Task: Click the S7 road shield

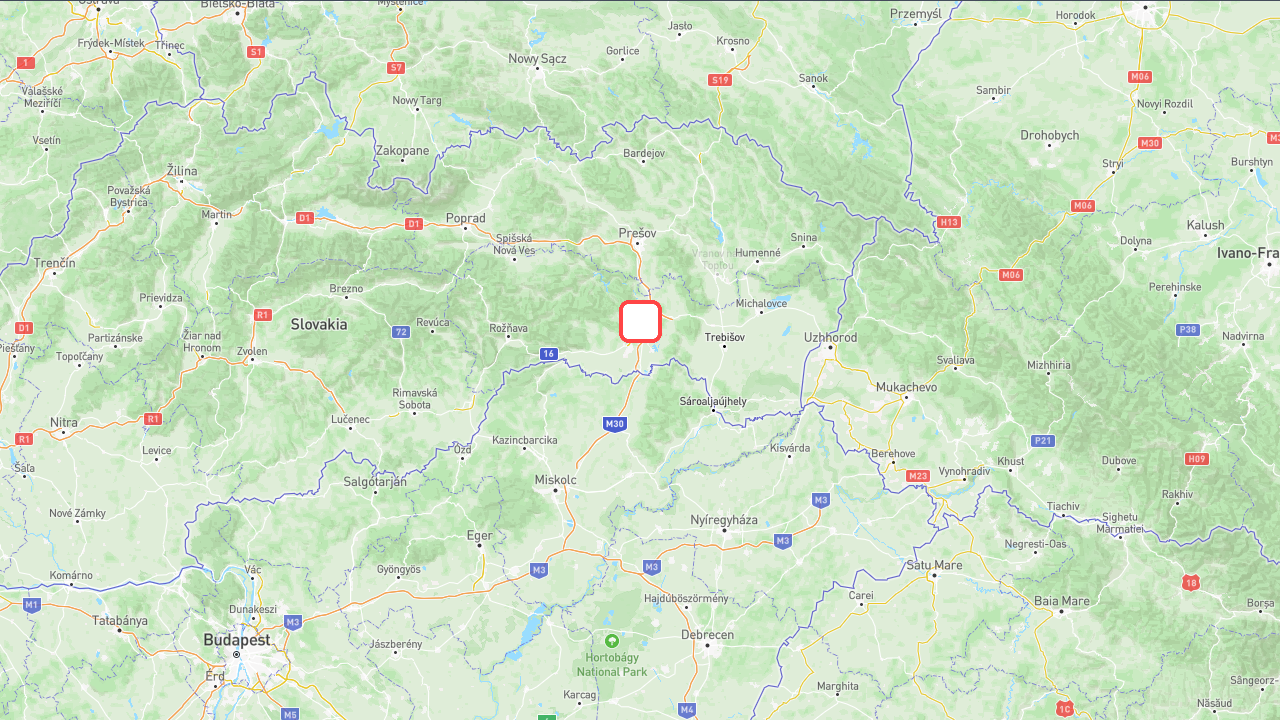Action: tap(397, 67)
